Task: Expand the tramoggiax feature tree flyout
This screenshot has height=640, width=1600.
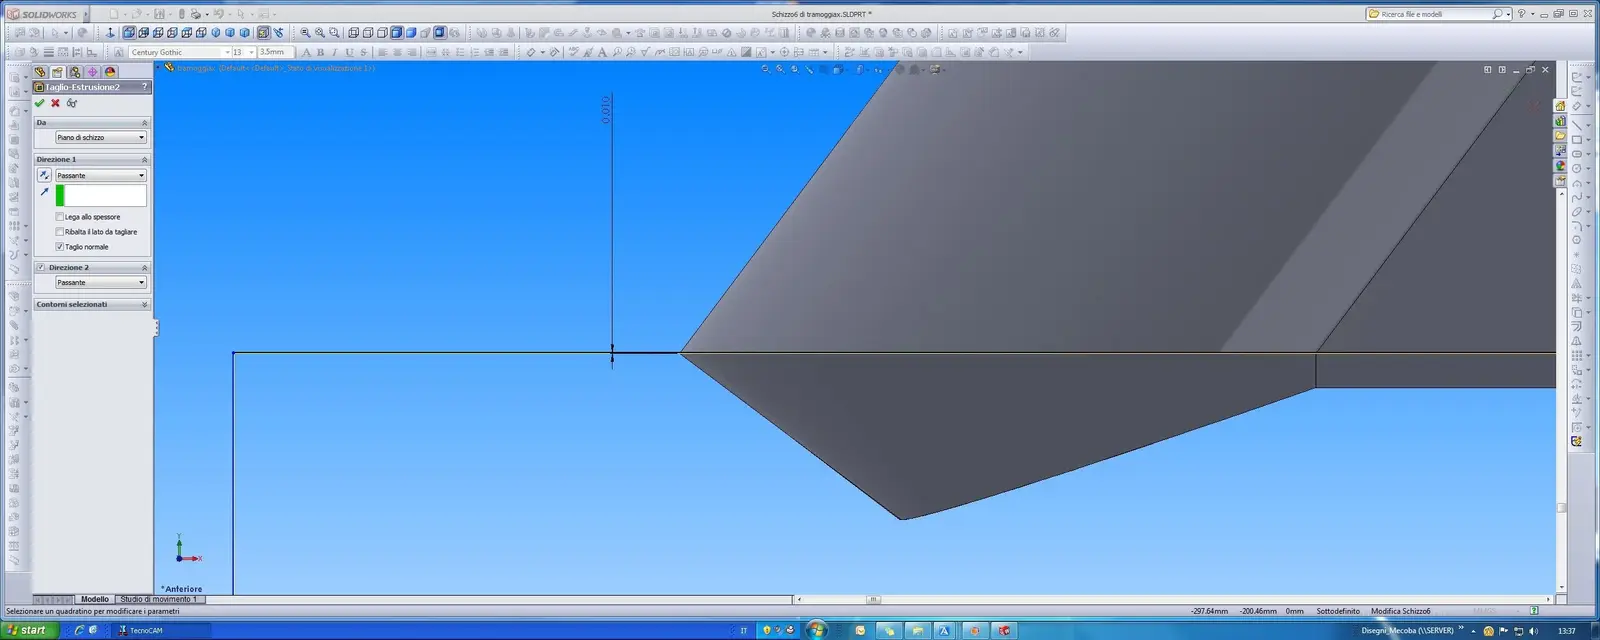Action: (159, 68)
